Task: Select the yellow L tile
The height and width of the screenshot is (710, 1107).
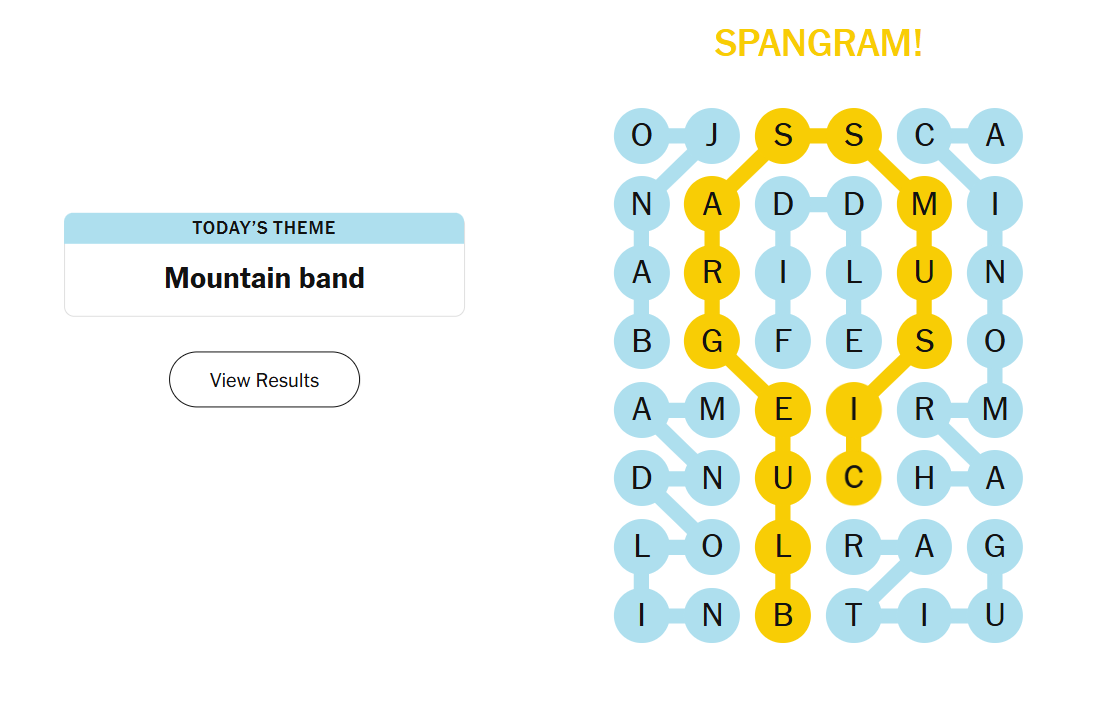Action: (x=783, y=547)
